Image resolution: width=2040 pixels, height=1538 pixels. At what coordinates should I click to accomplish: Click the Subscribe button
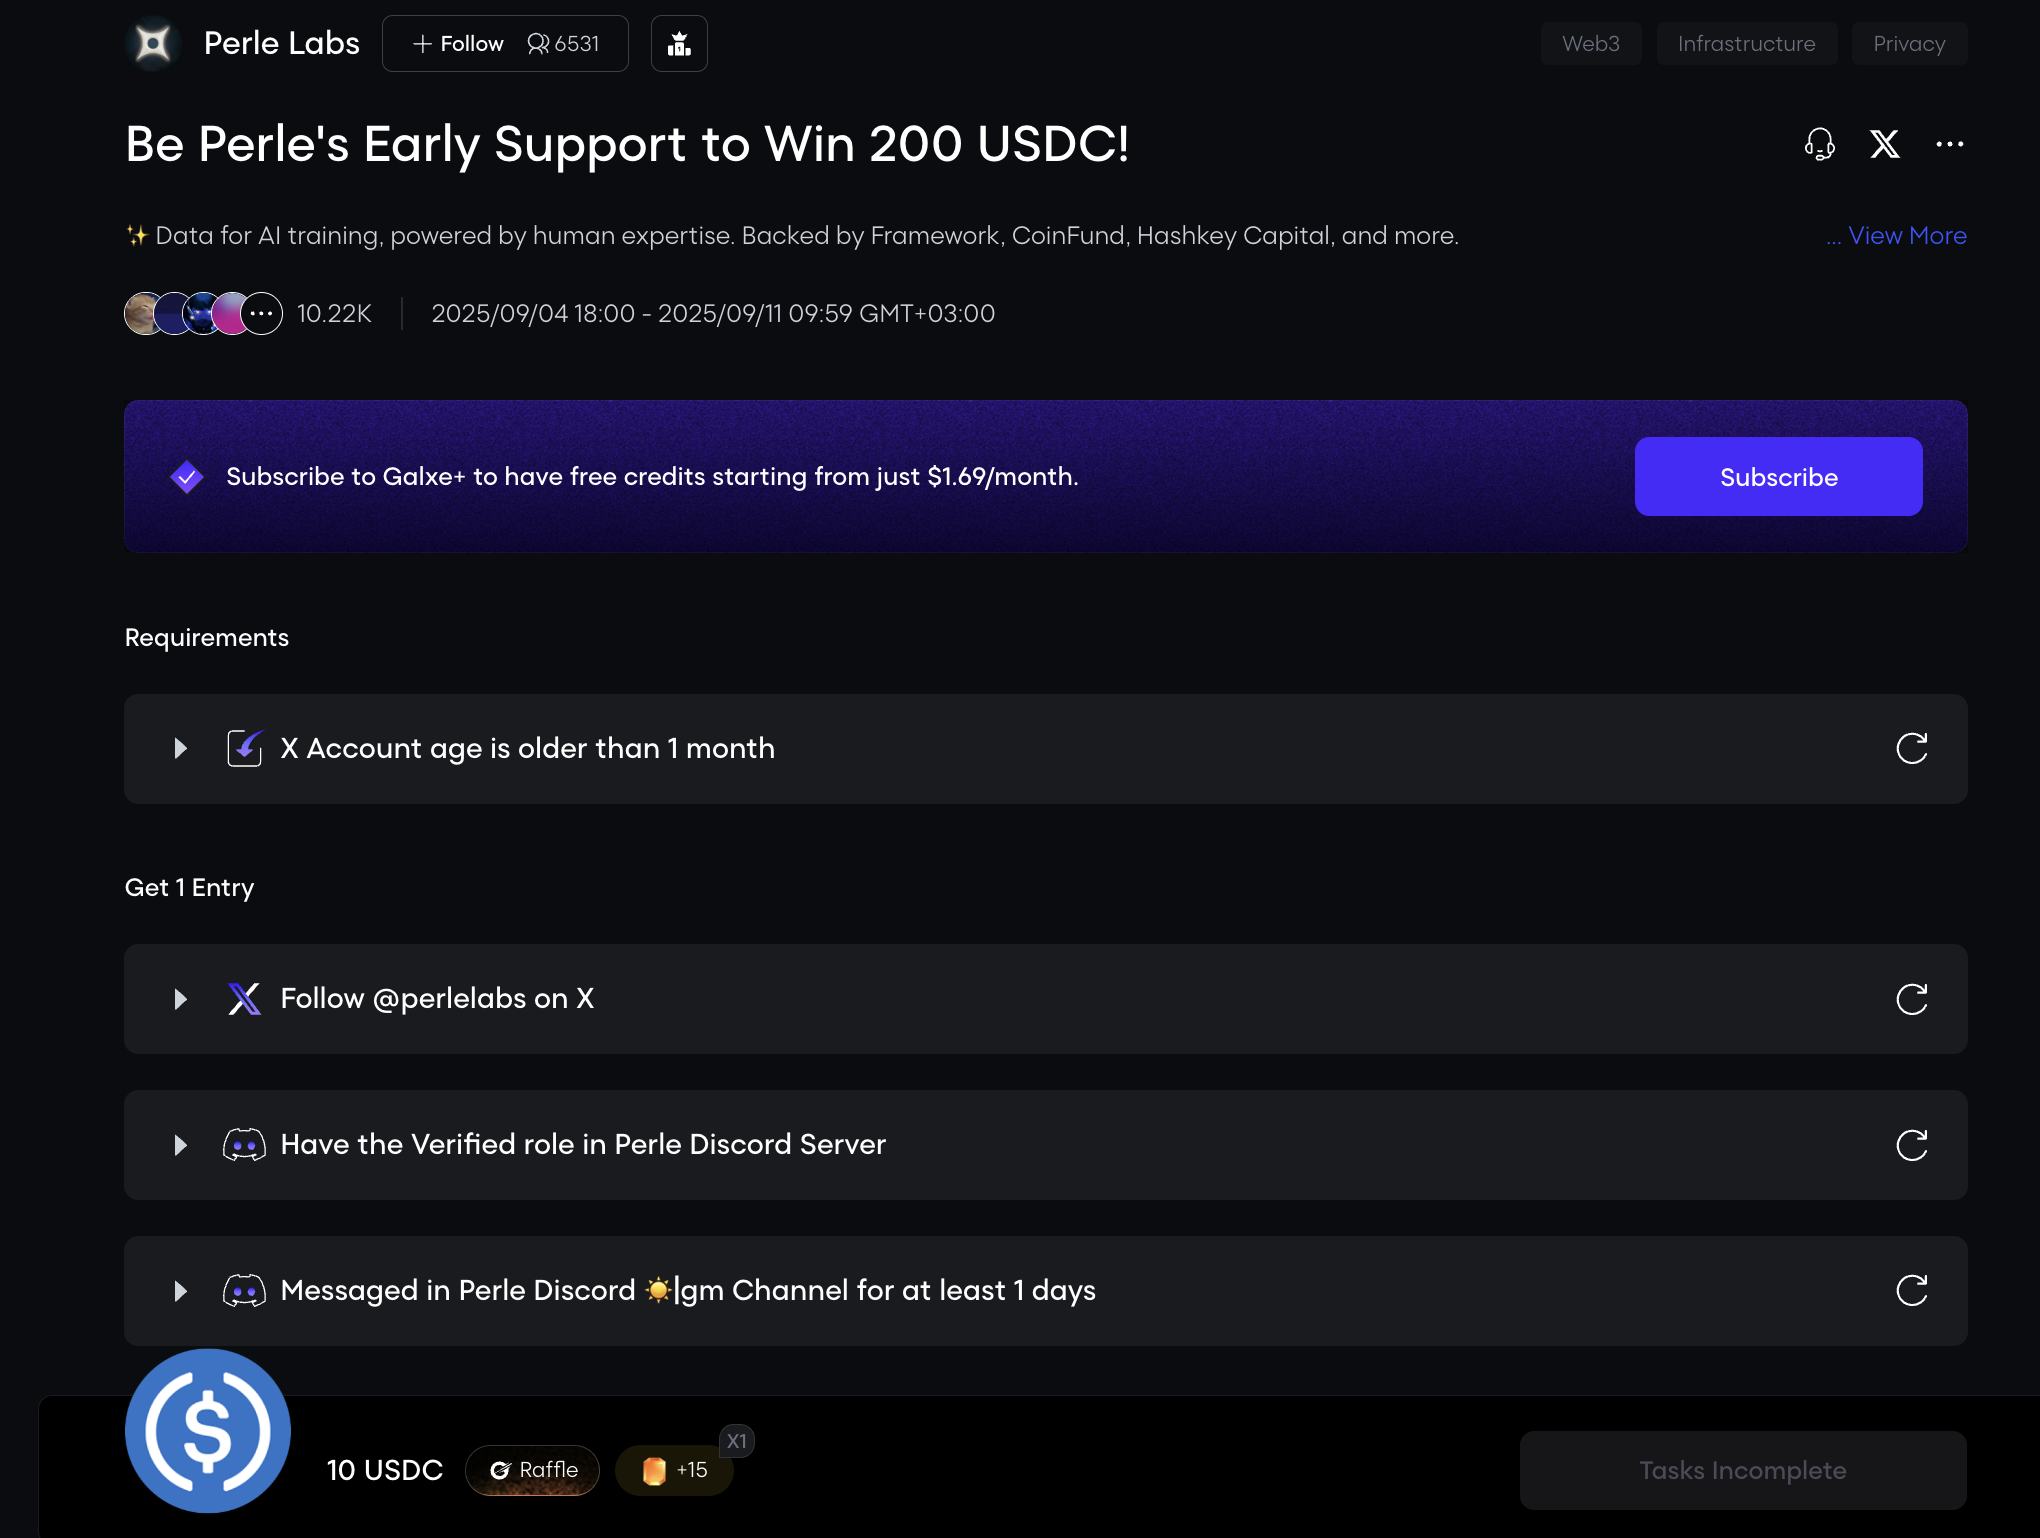point(1778,477)
